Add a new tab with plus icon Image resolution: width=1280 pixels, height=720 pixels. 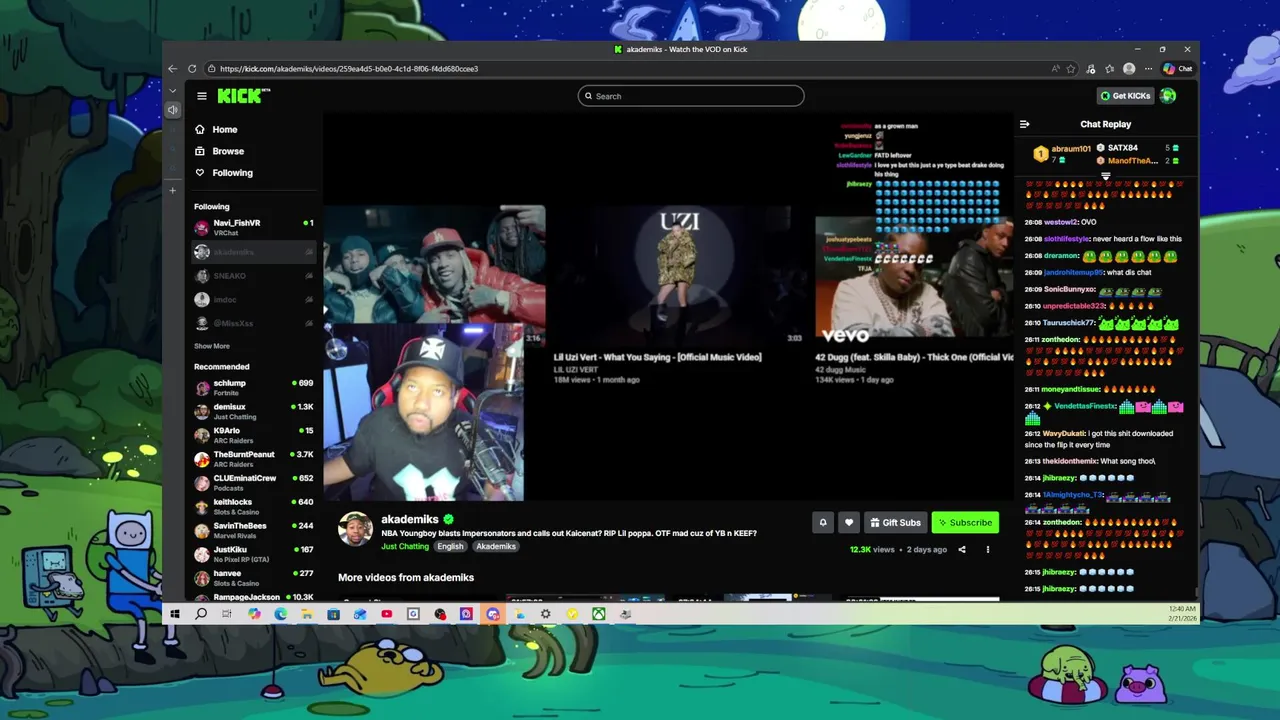173,190
